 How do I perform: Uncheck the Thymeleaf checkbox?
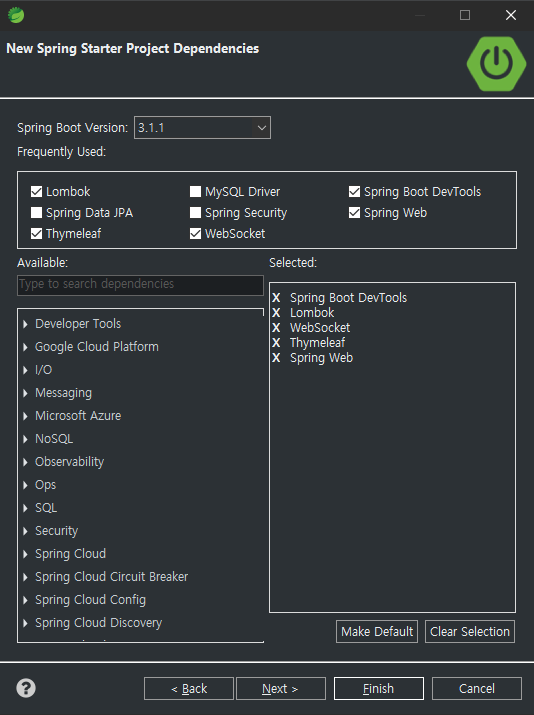point(36,233)
